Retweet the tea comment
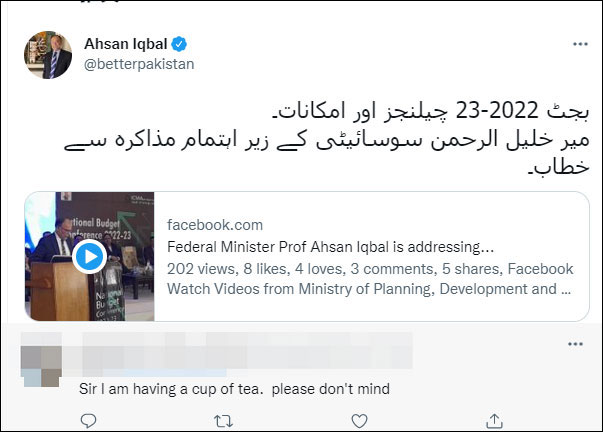The image size is (603, 432). 223,422
